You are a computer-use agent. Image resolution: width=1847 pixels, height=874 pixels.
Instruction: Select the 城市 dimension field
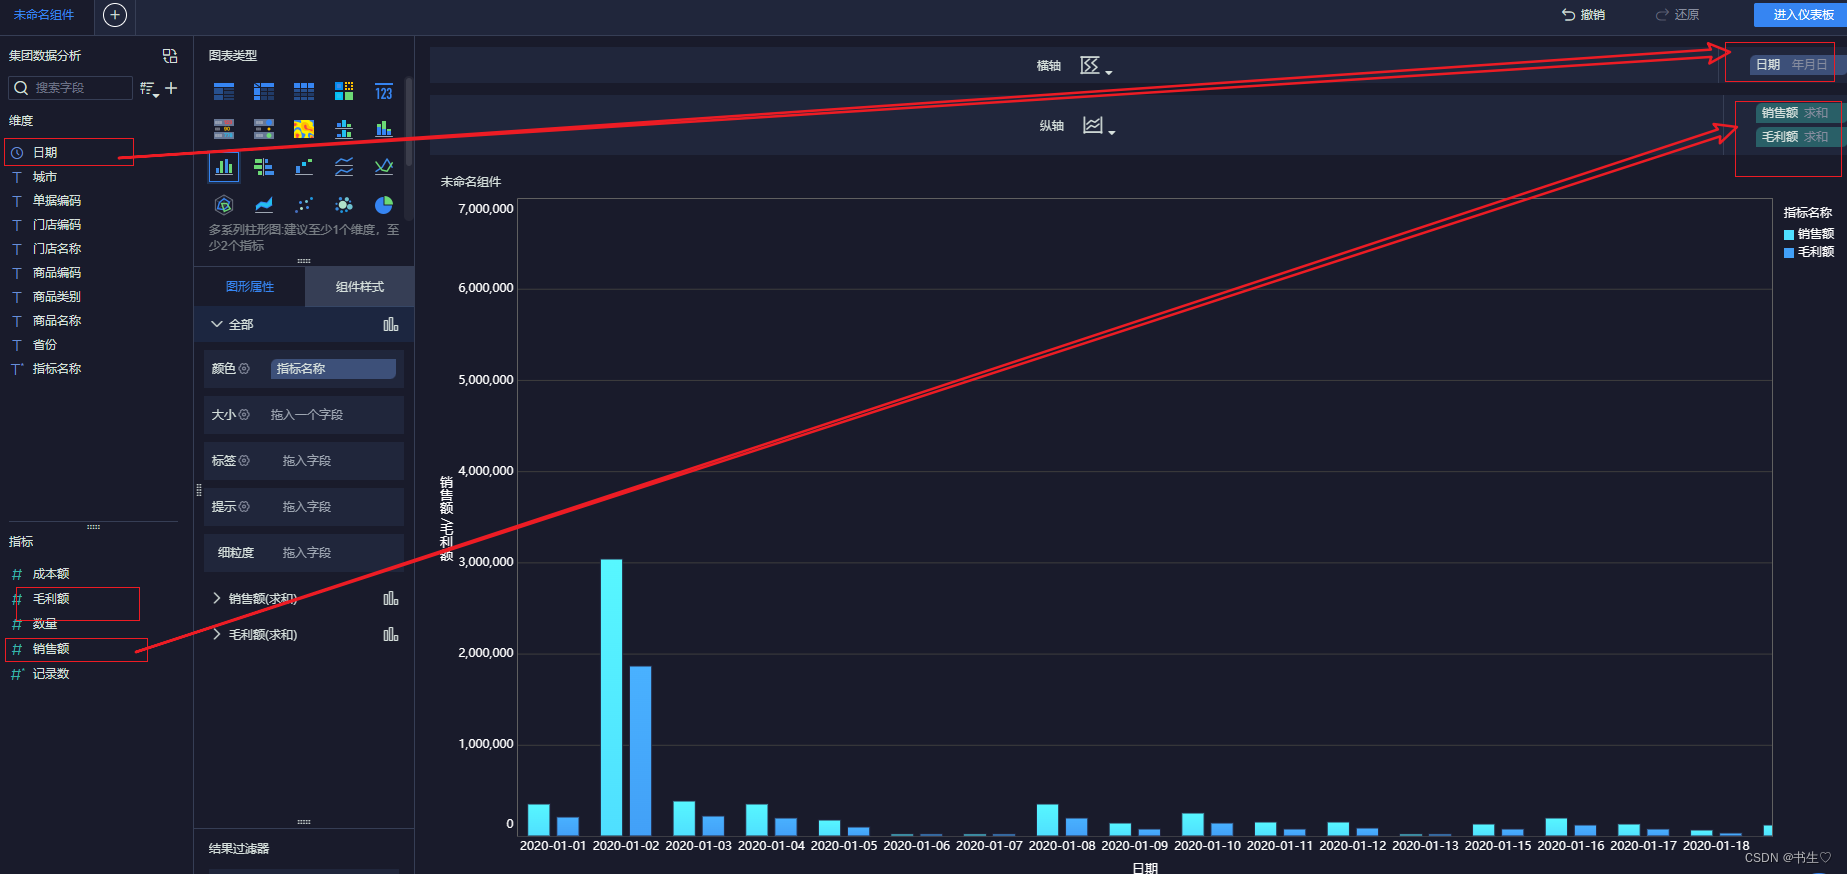(45, 177)
